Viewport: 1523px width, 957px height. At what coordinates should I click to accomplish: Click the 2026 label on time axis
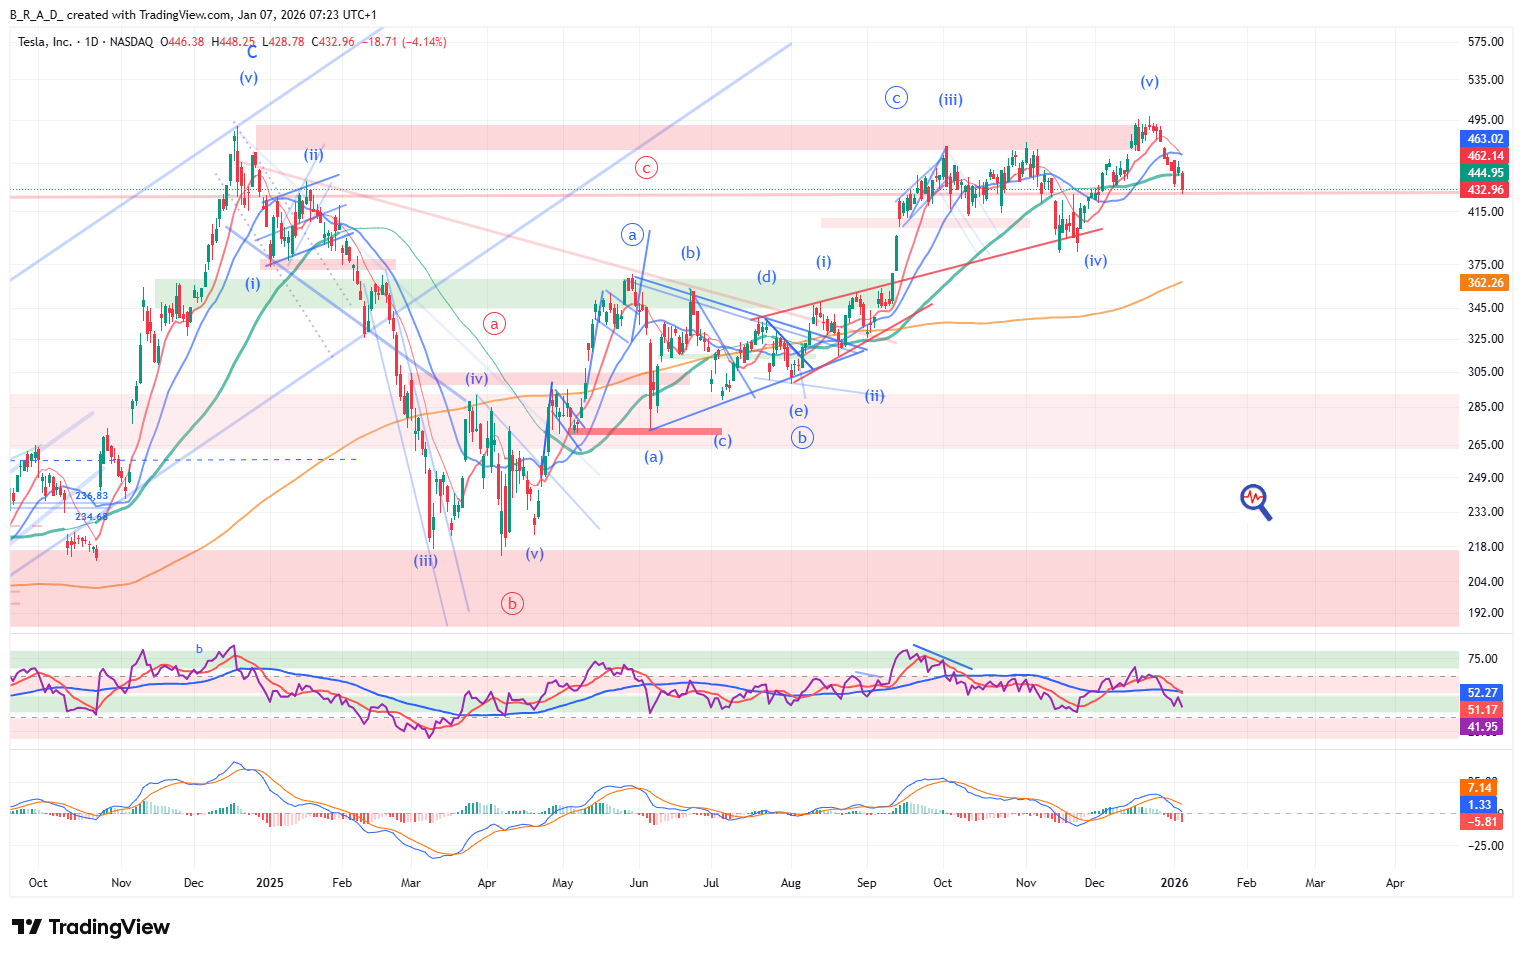[1174, 883]
